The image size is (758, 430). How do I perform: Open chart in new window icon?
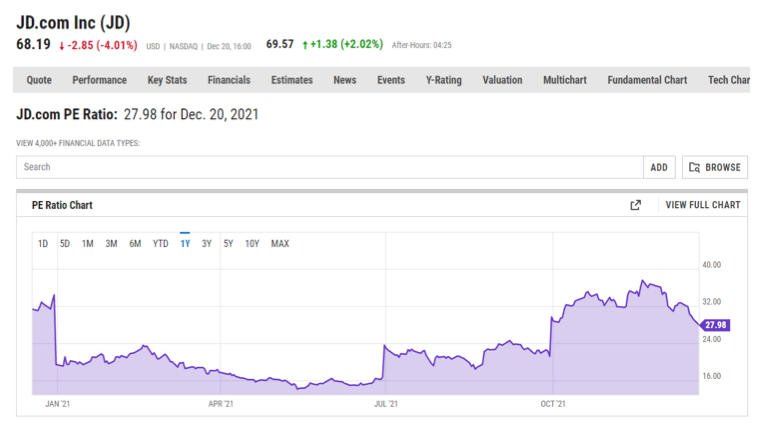[x=635, y=205]
